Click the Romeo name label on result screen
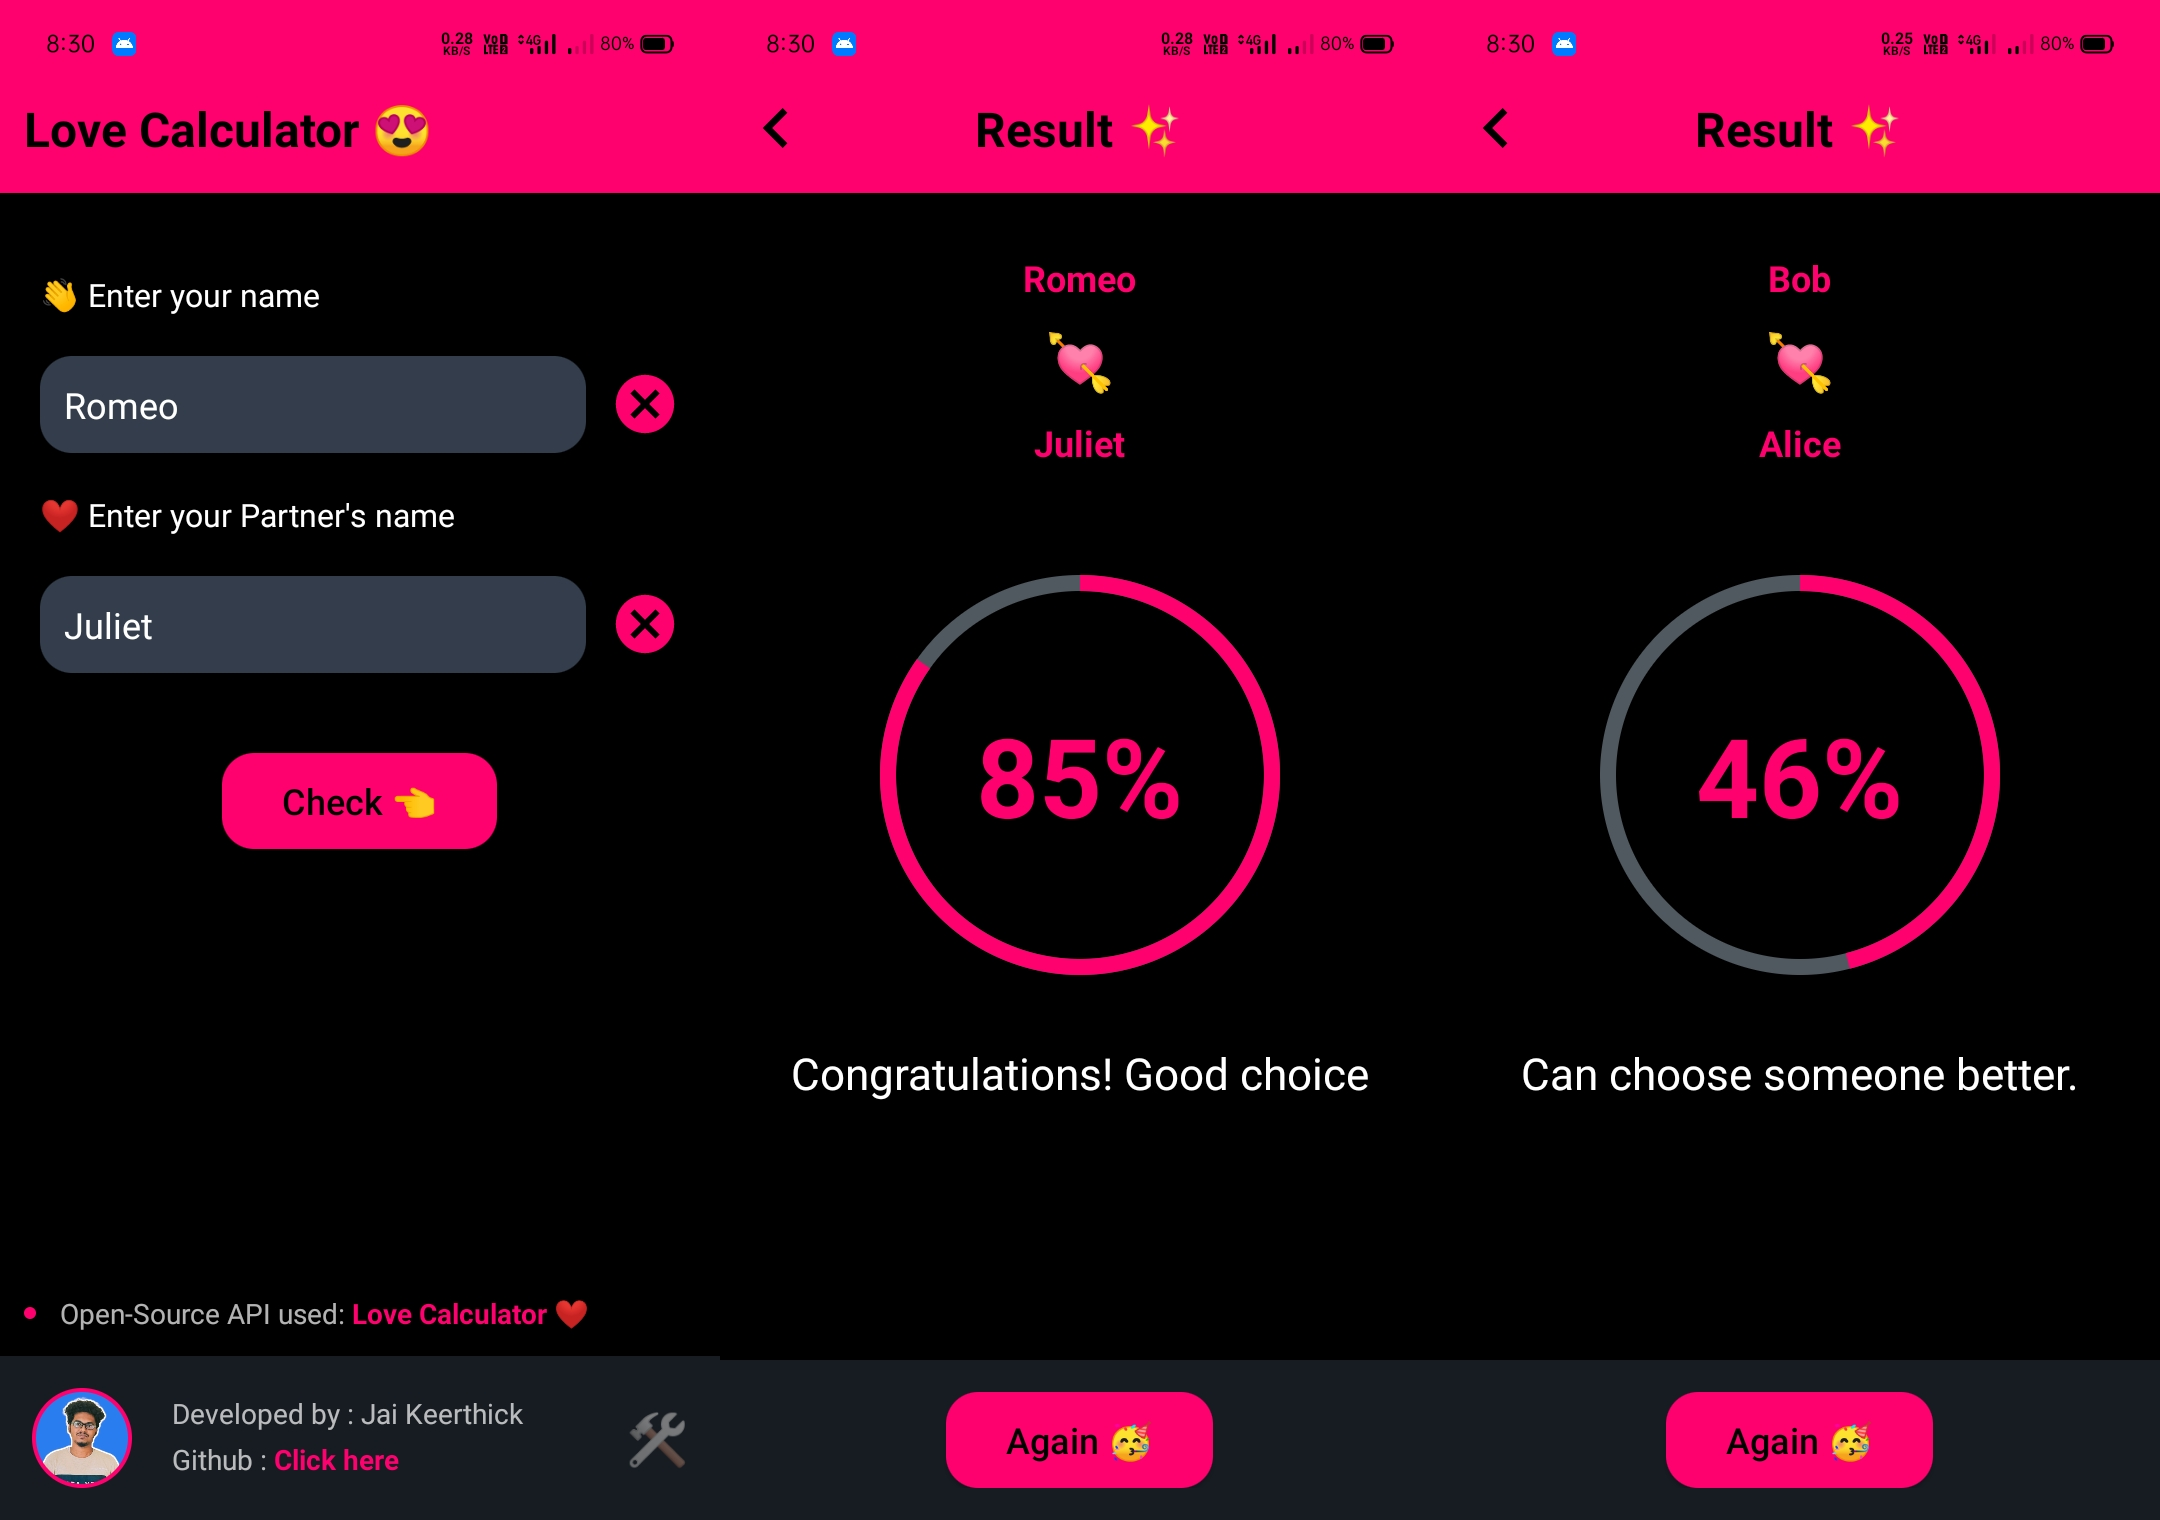2160x1520 pixels. coord(1079,280)
